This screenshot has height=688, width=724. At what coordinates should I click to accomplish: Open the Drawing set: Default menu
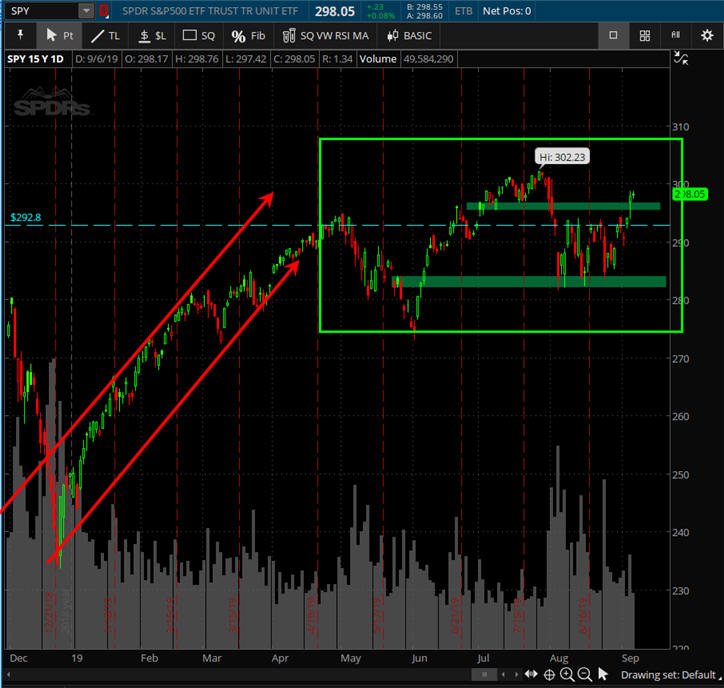(x=671, y=675)
